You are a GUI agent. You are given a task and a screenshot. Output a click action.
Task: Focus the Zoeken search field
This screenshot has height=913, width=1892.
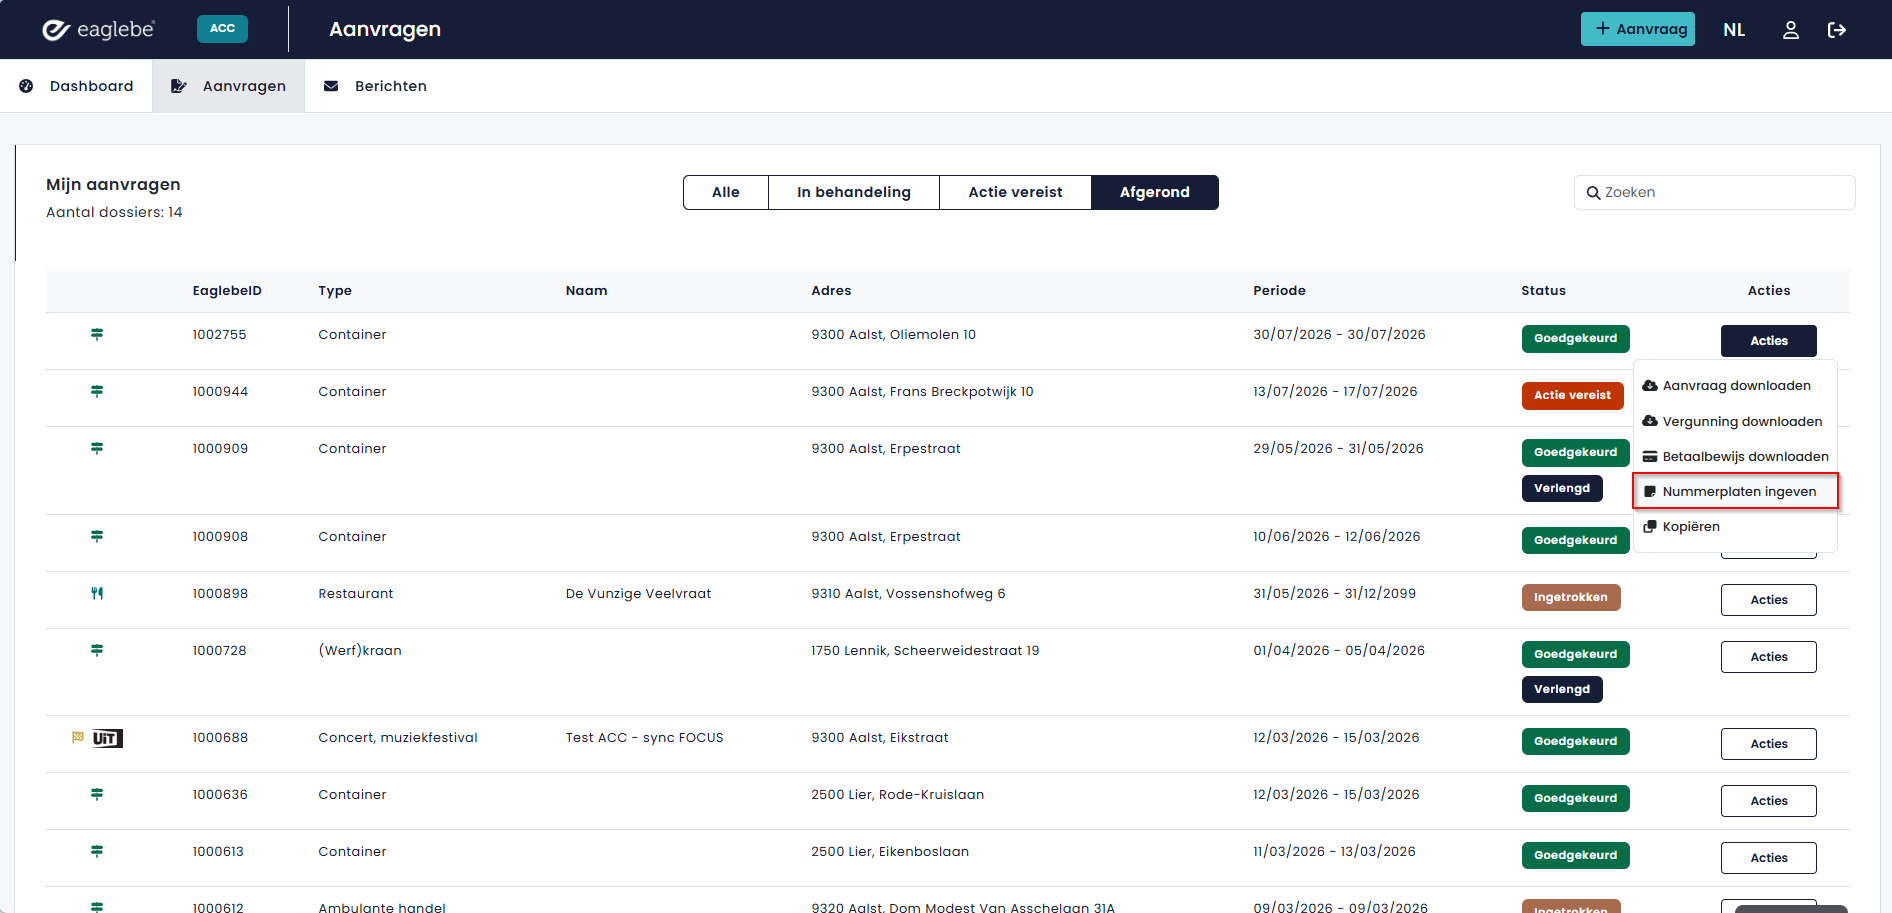(x=1715, y=193)
